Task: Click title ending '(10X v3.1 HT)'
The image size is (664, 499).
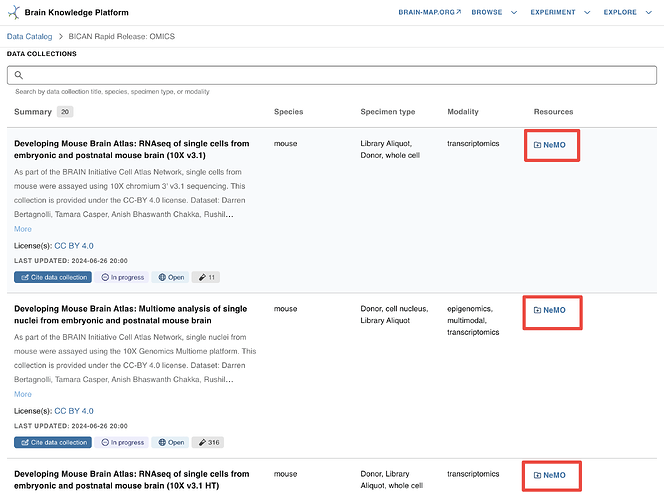Action: pos(131,480)
